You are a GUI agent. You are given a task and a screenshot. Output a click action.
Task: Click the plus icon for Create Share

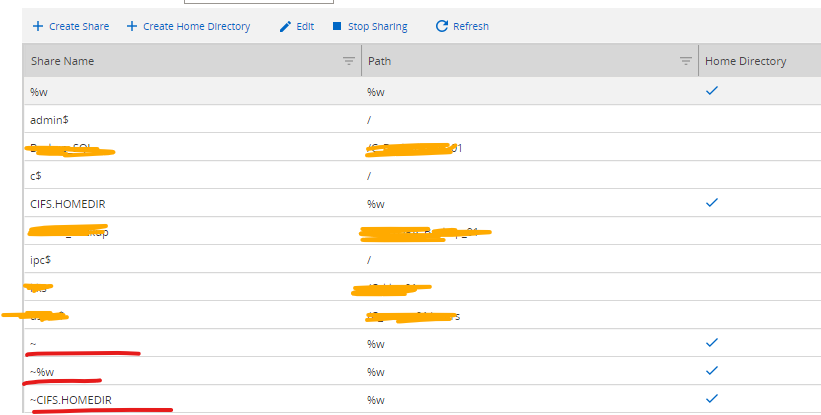coord(38,26)
